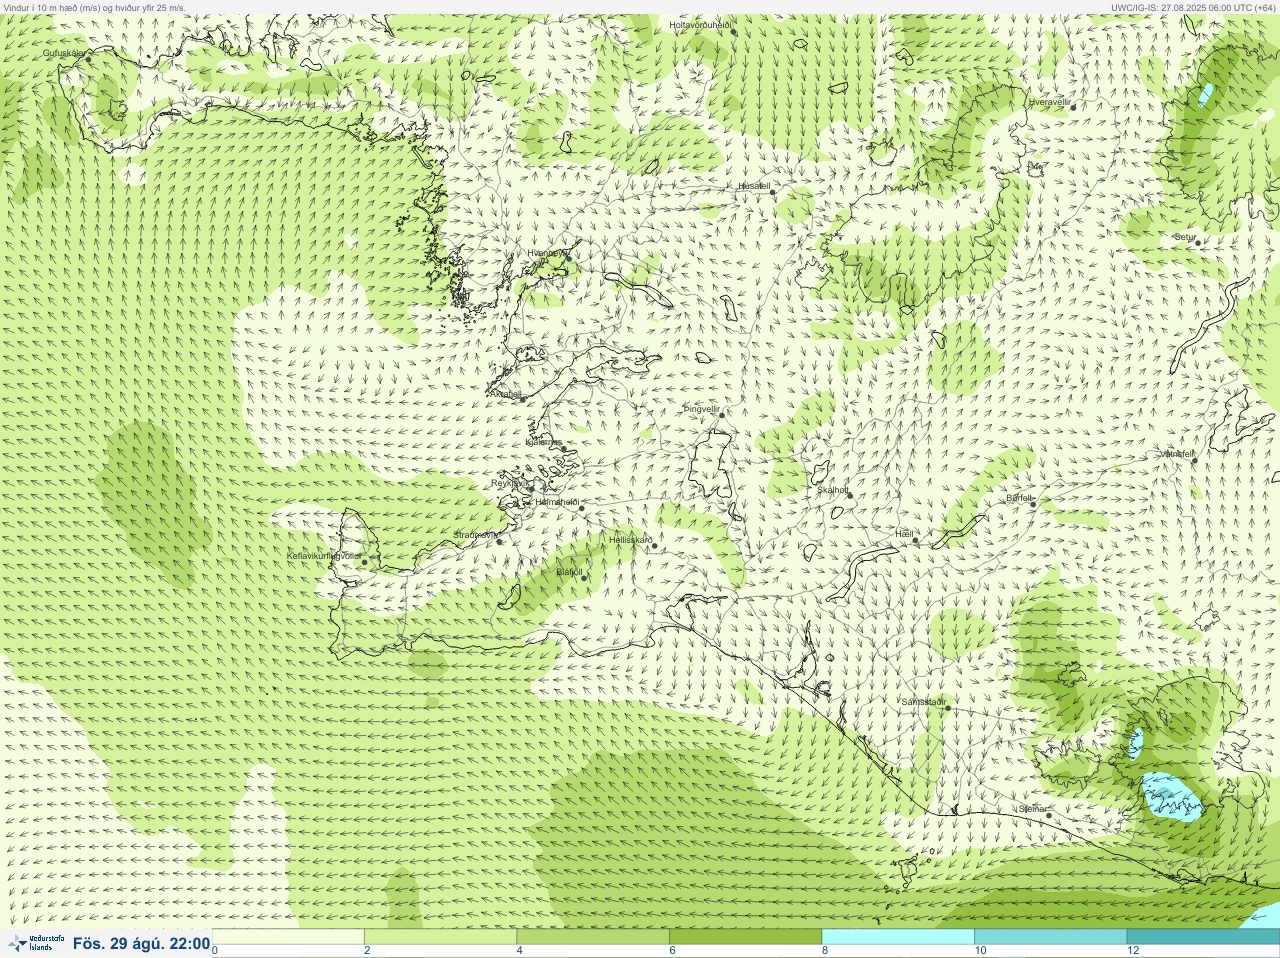Click the forecast time 'Fös. 29 ágú. 22:00'
The width and height of the screenshot is (1280, 958).
click(x=141, y=943)
